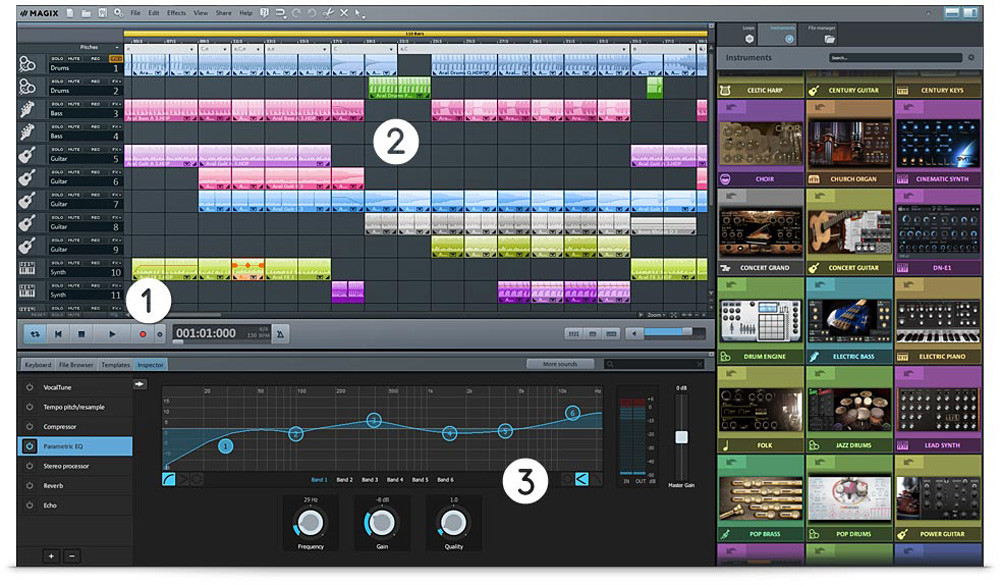The width and height of the screenshot is (1000, 586).
Task: Toggle the Echo effect power button
Action: [29, 505]
